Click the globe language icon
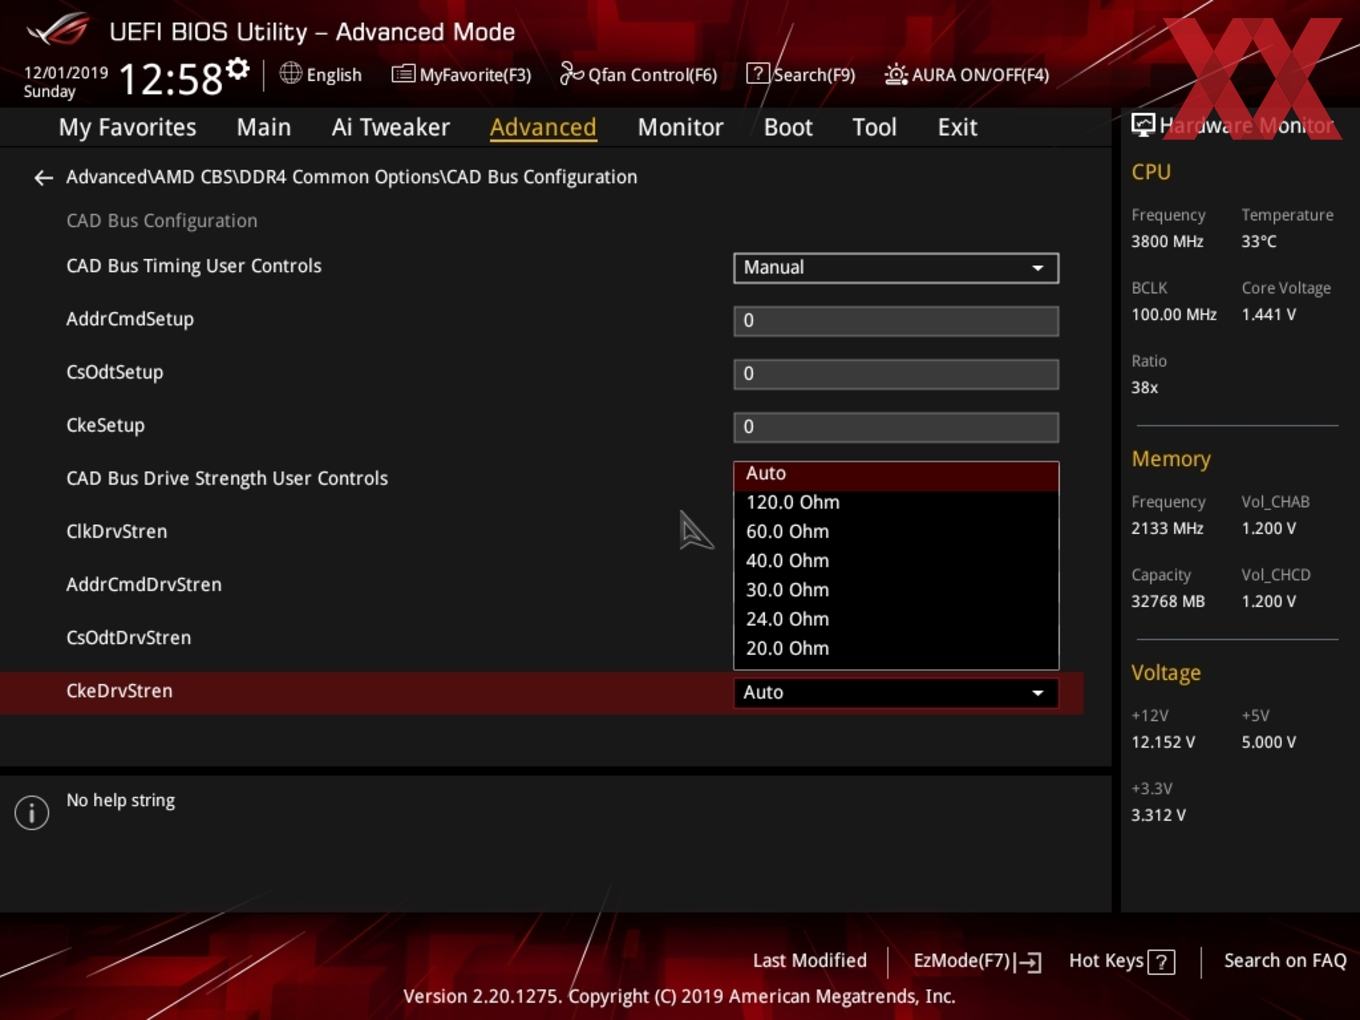The width and height of the screenshot is (1360, 1020). click(290, 73)
